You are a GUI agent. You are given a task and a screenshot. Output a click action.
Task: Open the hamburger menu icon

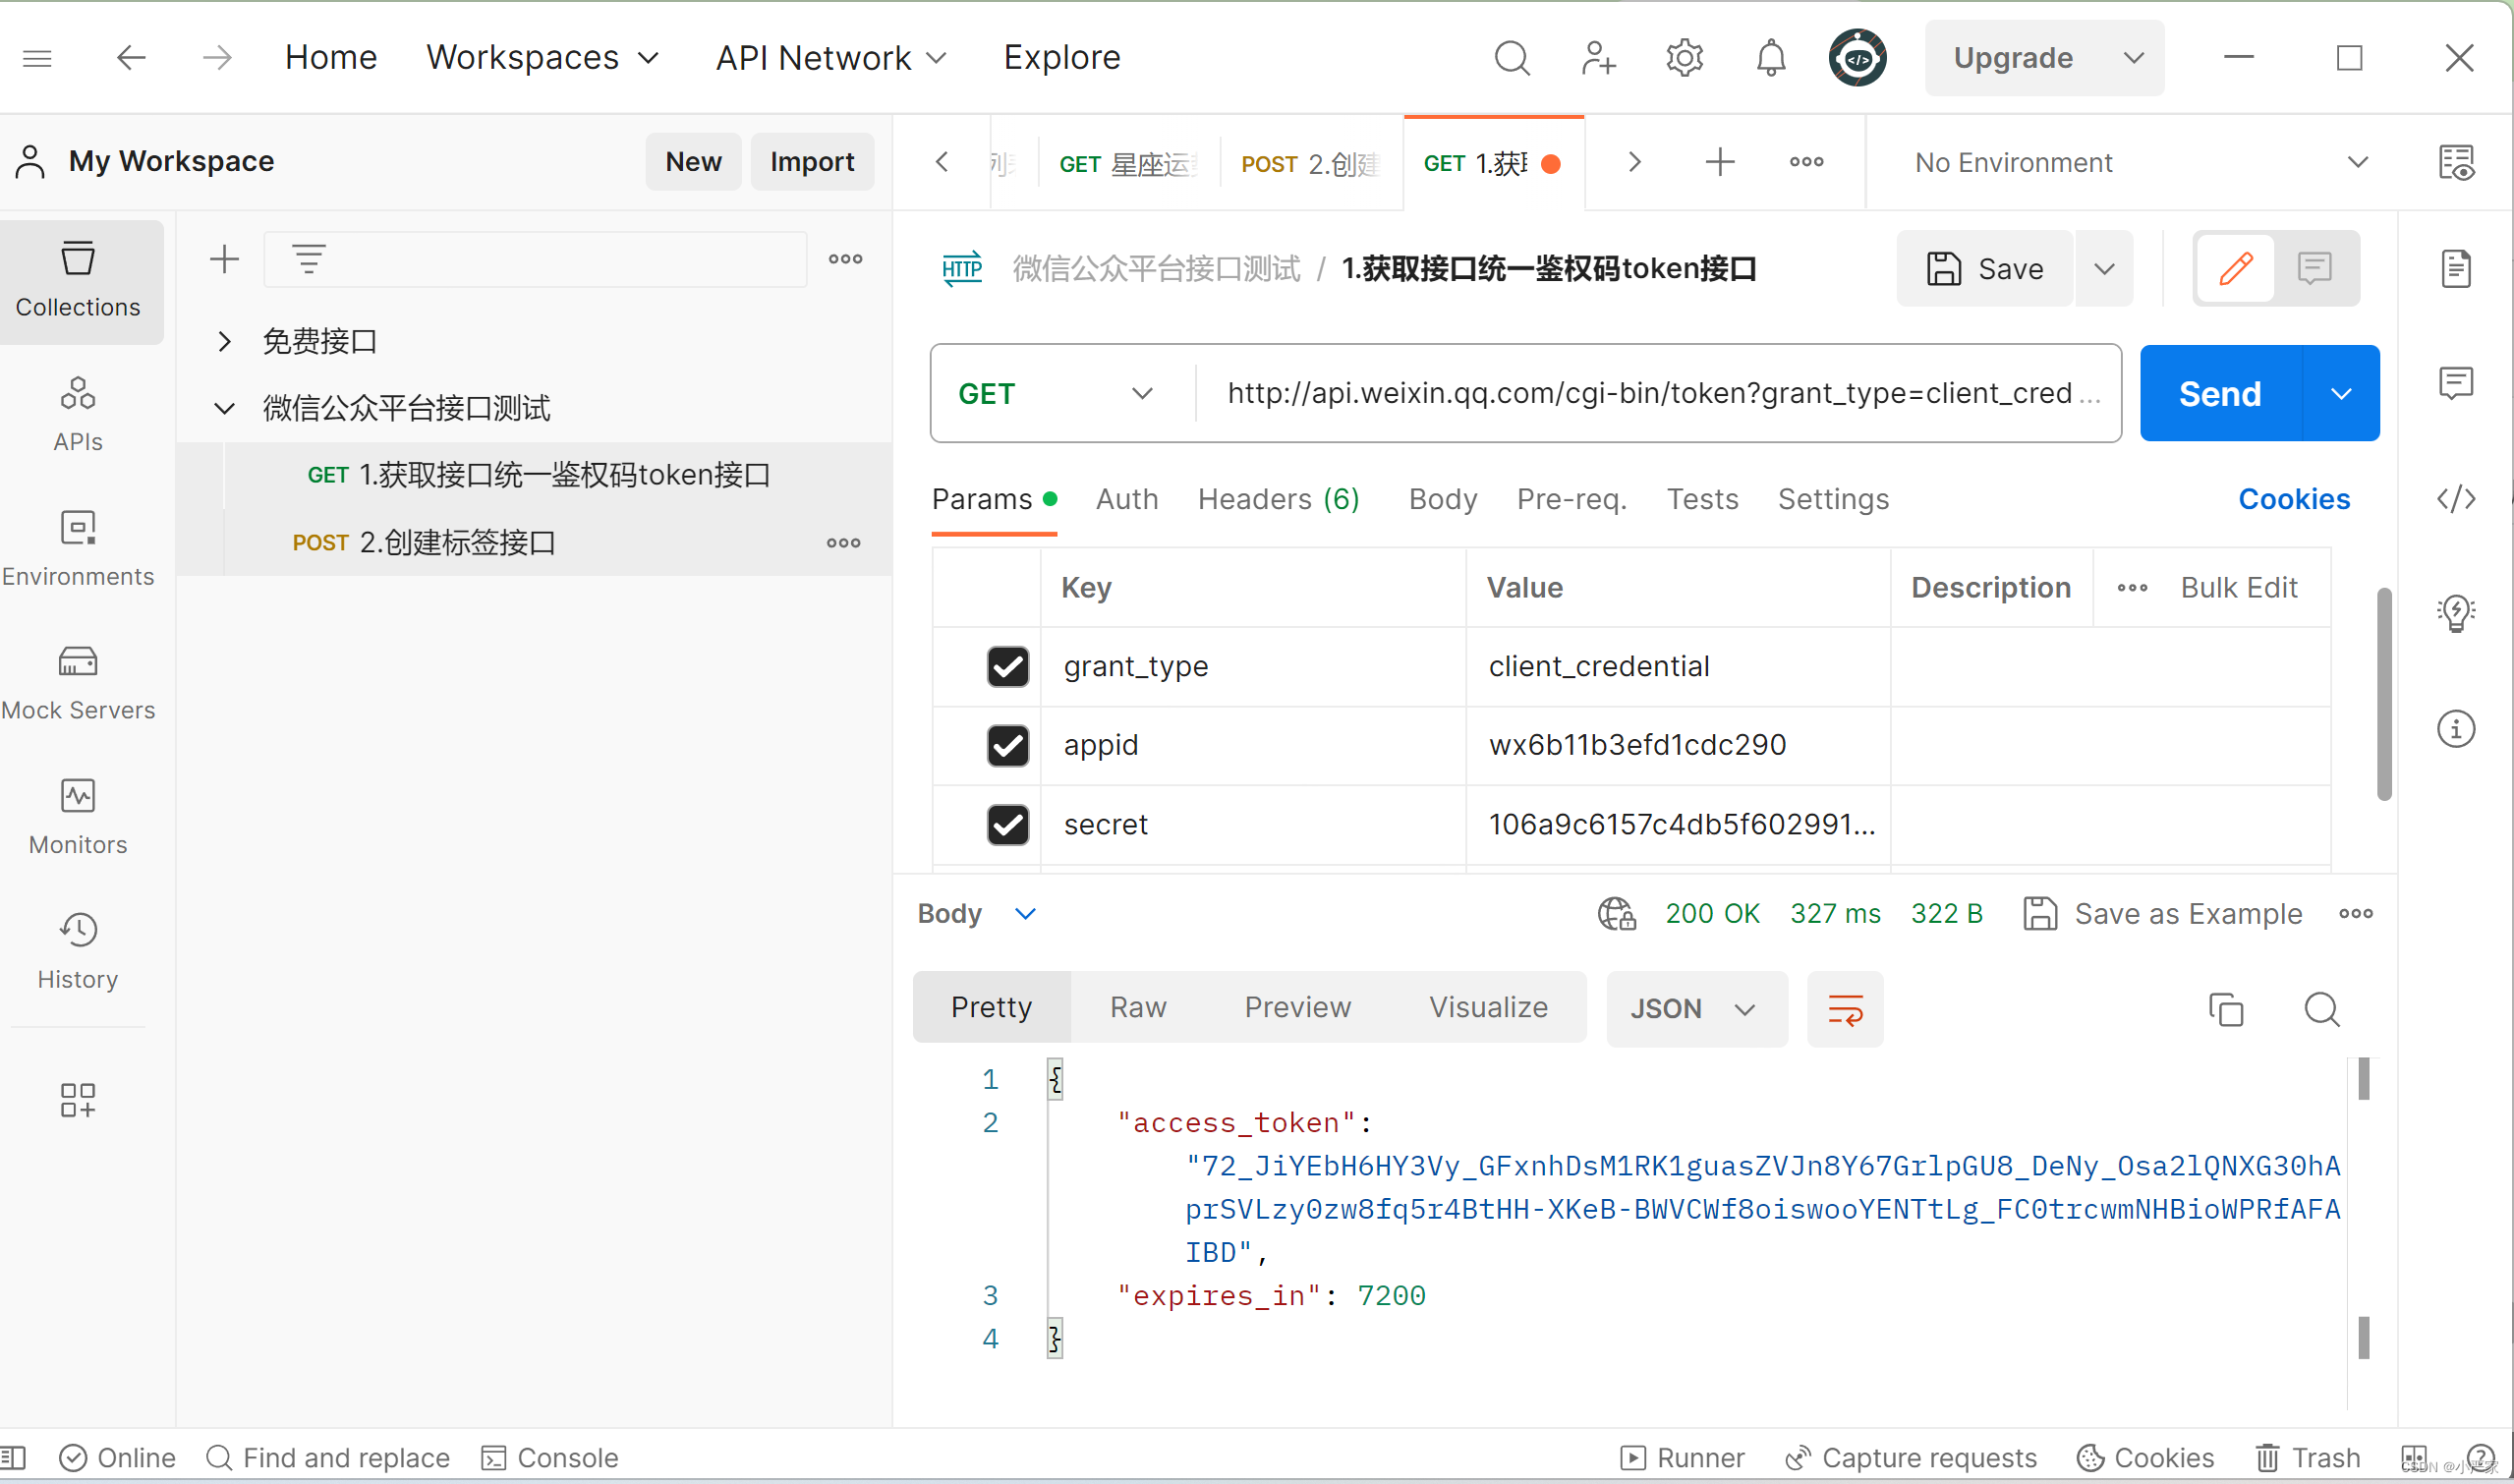click(x=37, y=58)
